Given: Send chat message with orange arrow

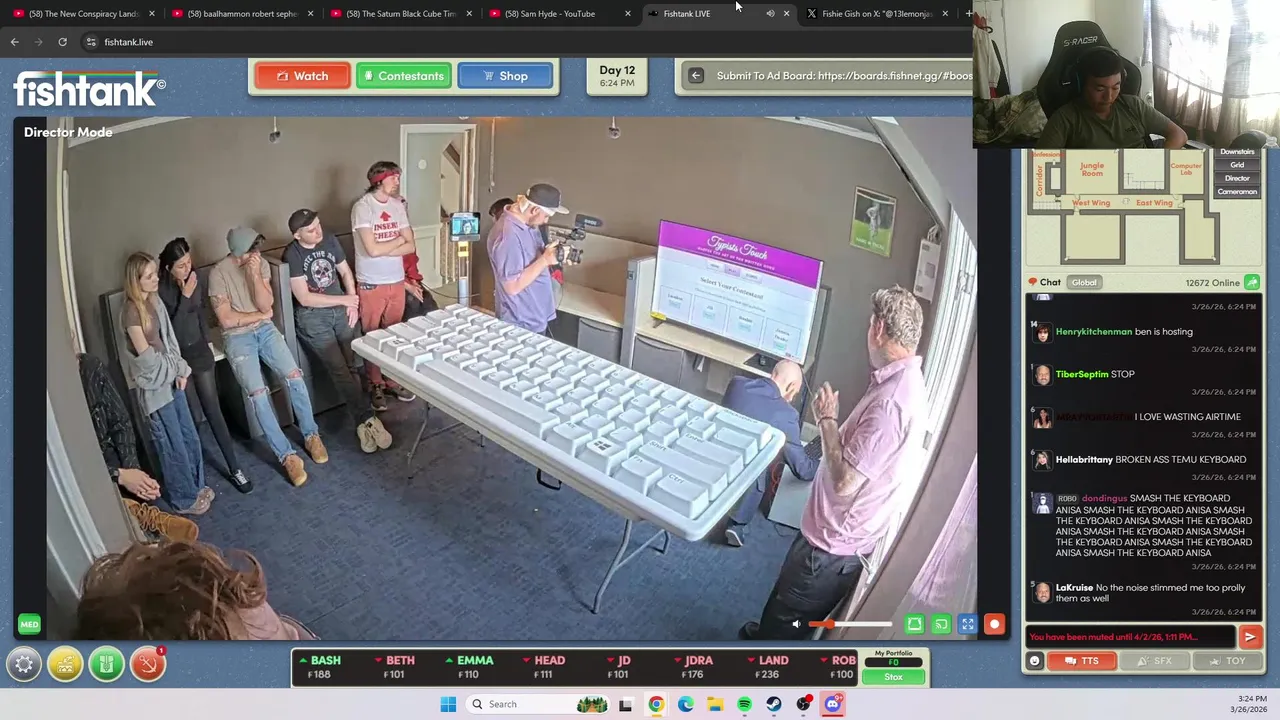Looking at the screenshot, I should [1250, 637].
